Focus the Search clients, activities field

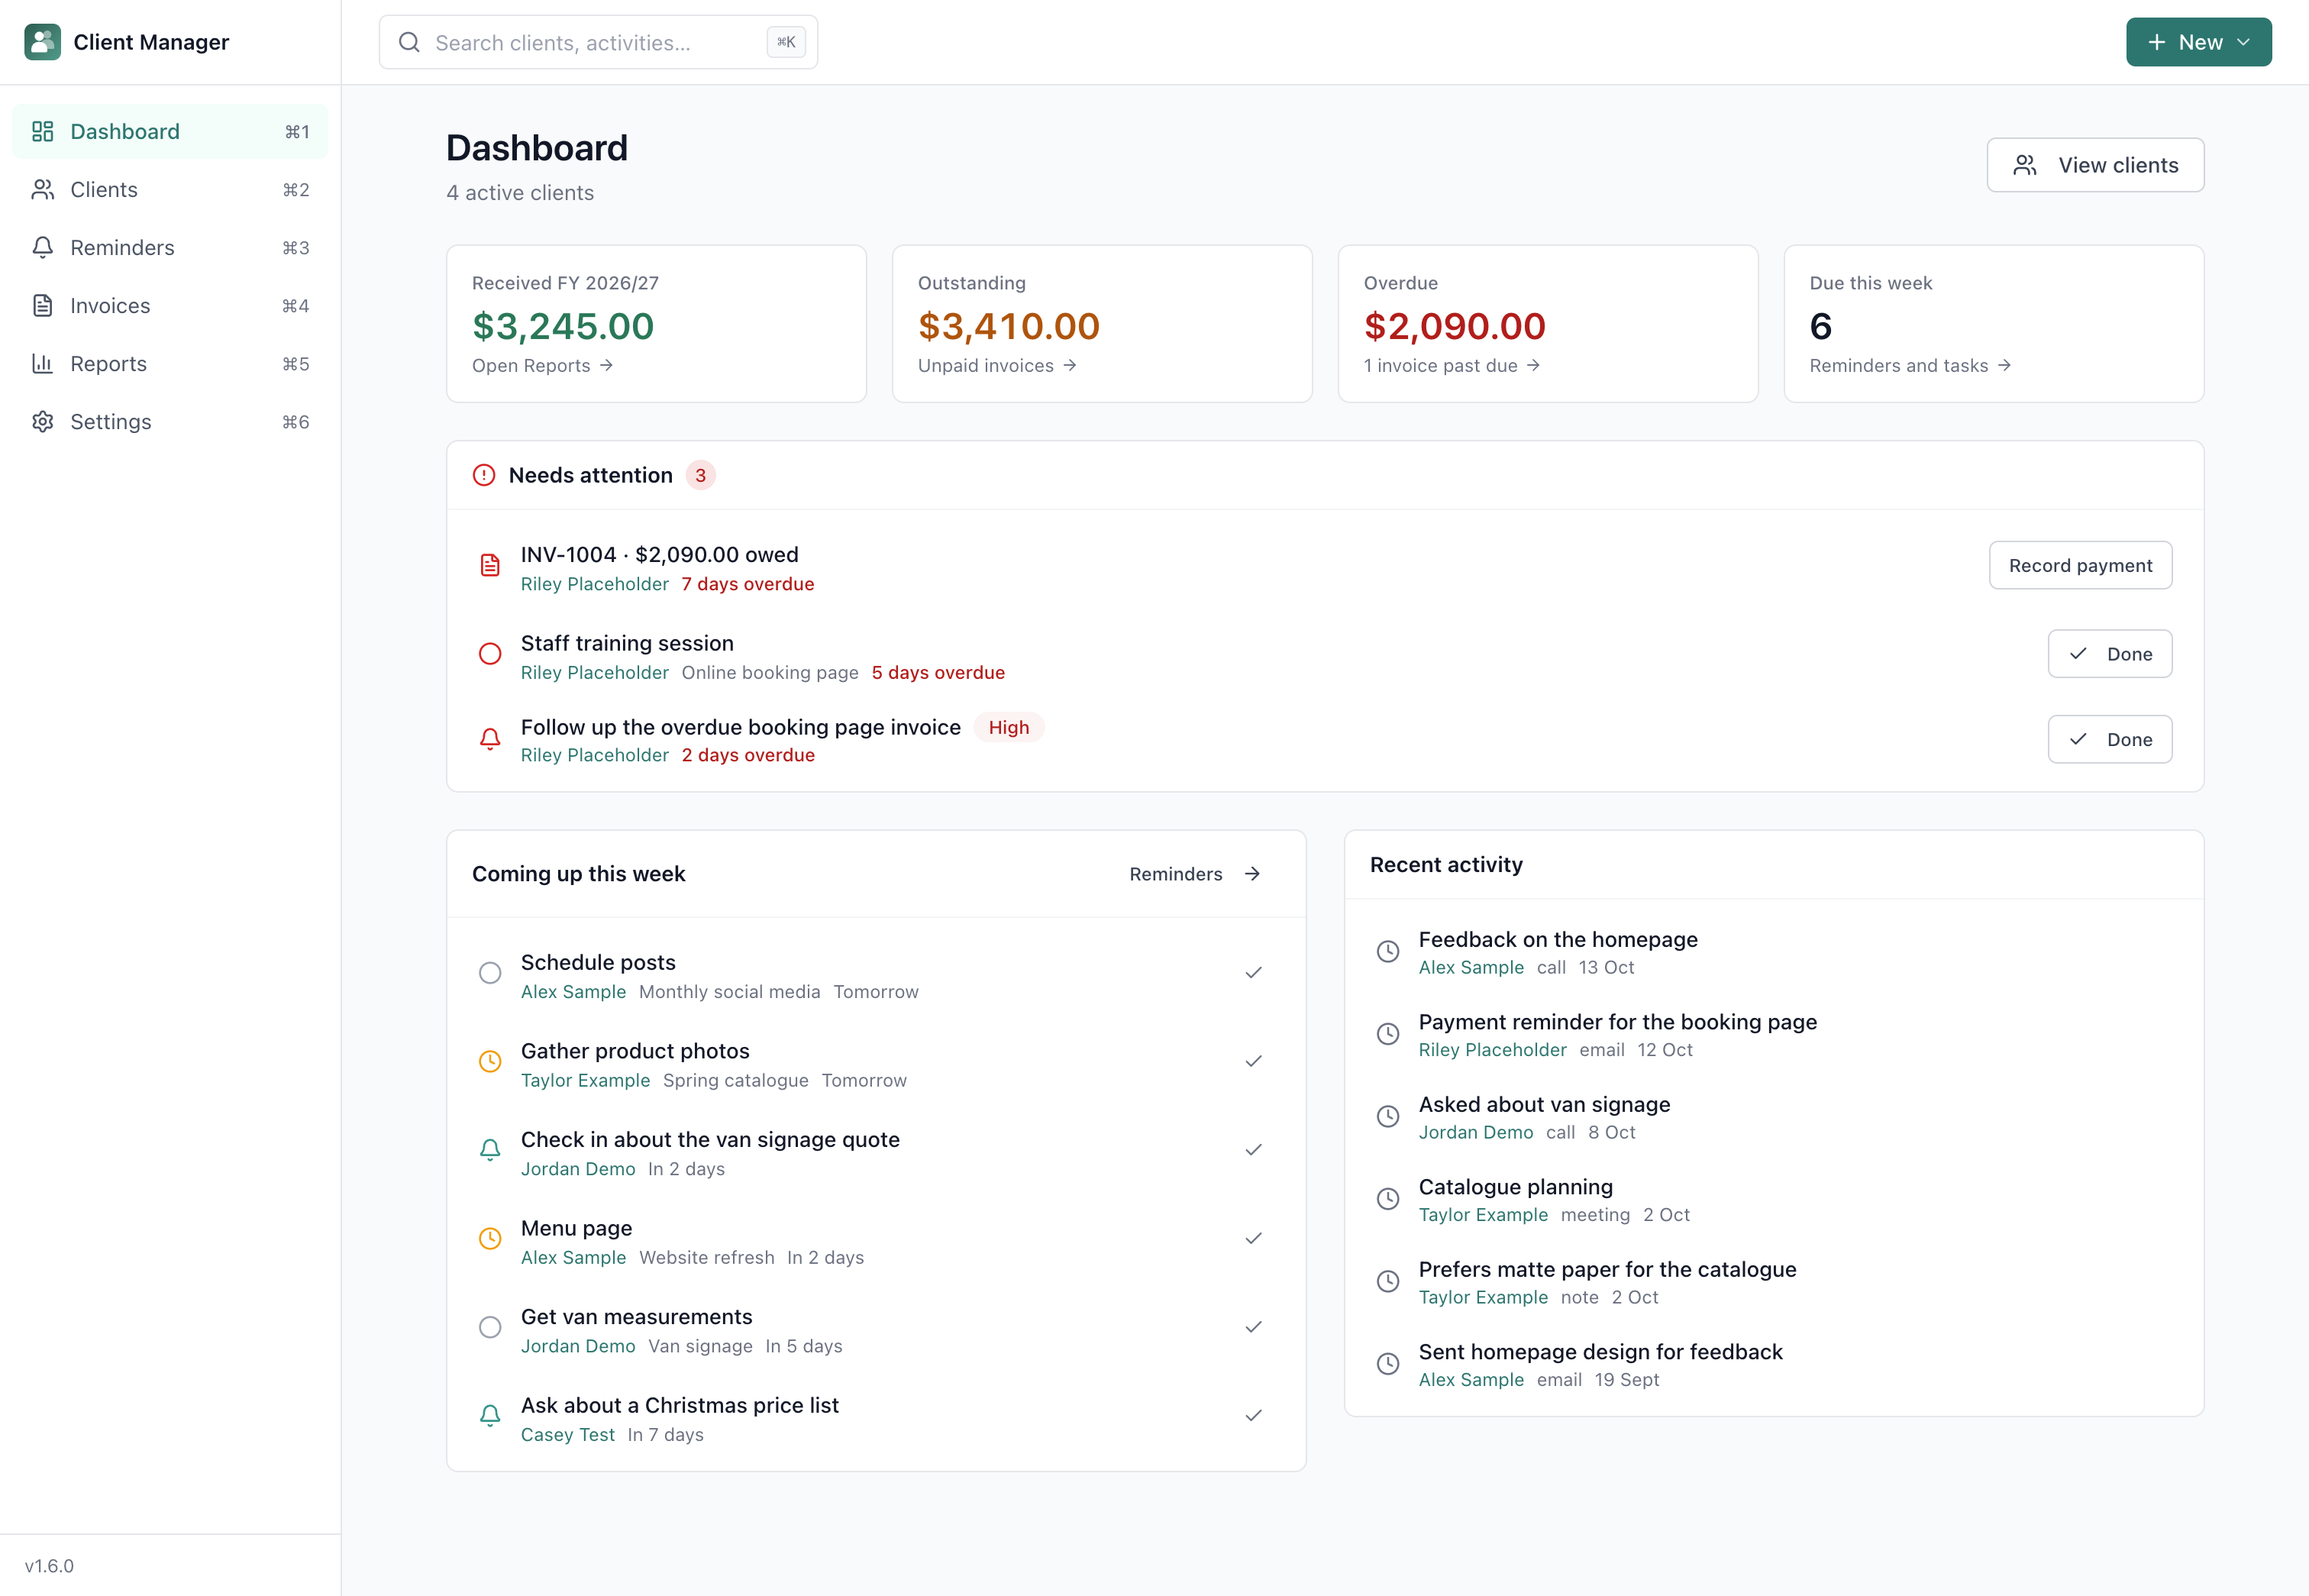[x=598, y=42]
